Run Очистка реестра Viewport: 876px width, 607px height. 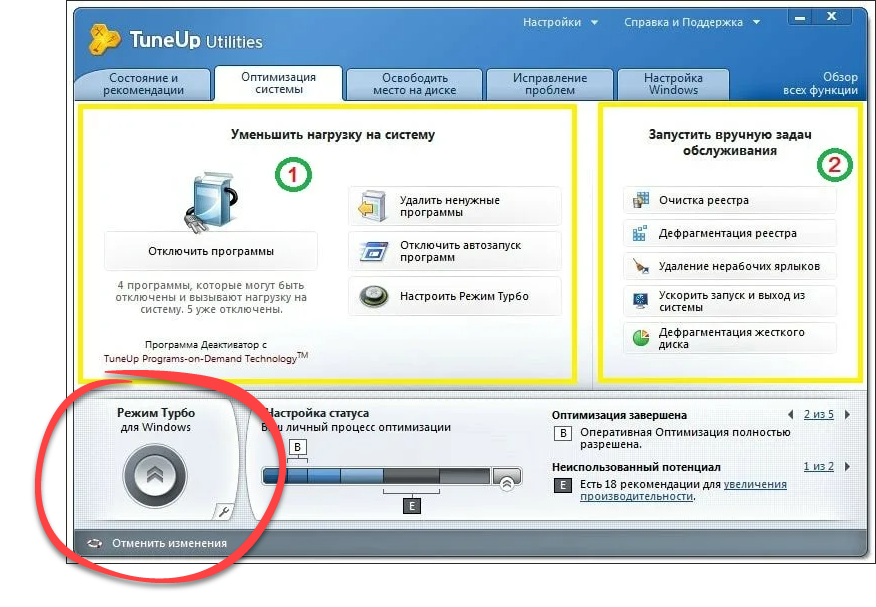point(730,200)
